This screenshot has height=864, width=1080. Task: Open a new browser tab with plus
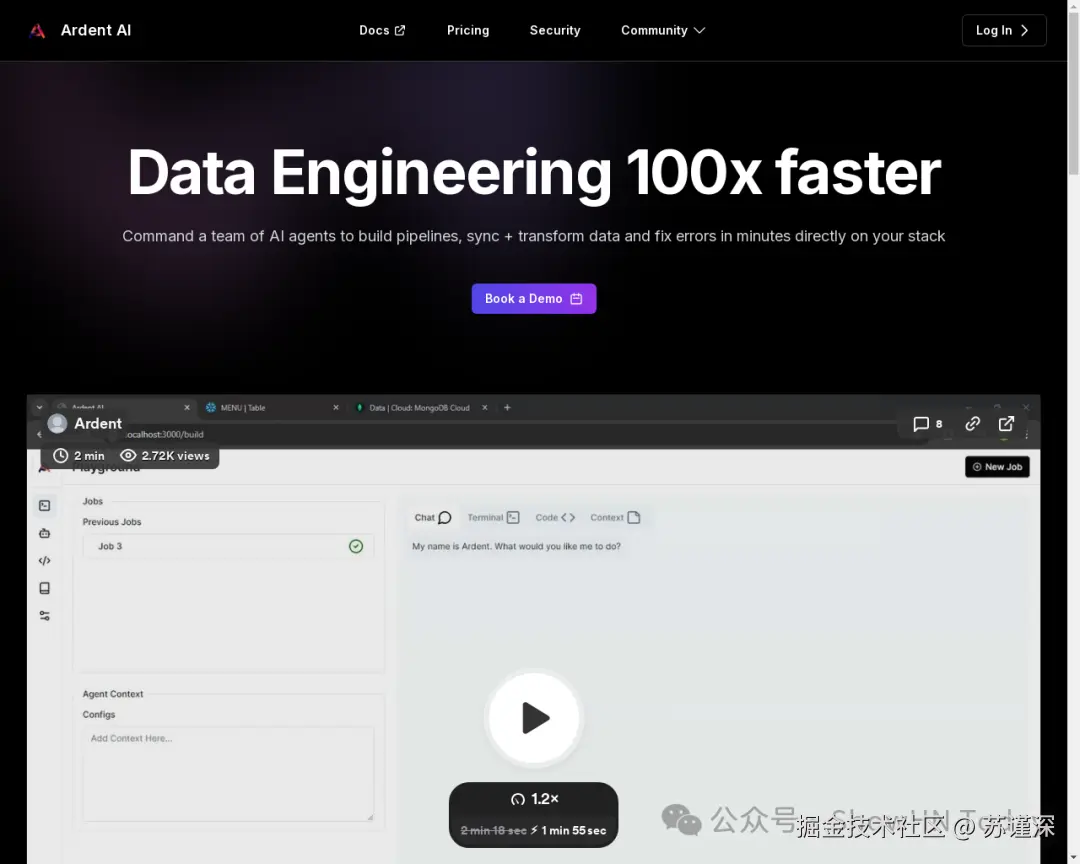click(507, 408)
